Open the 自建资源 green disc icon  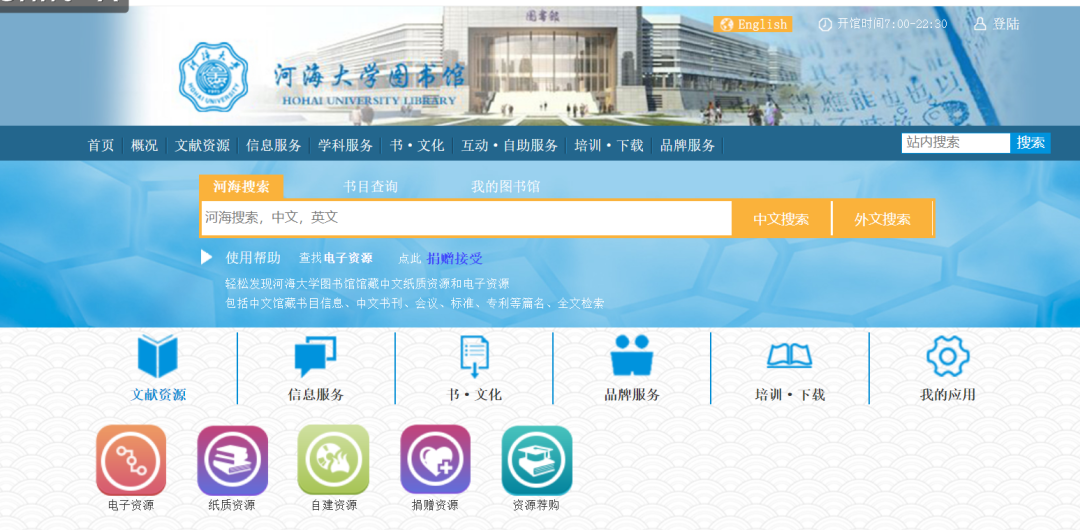(x=333, y=460)
